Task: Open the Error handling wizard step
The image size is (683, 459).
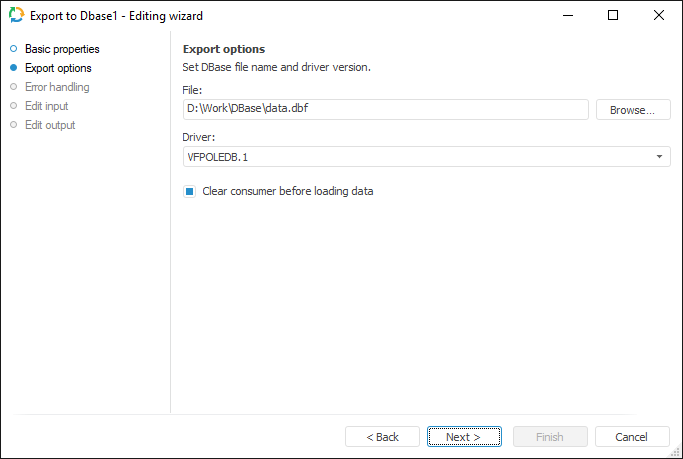Action: point(57,87)
